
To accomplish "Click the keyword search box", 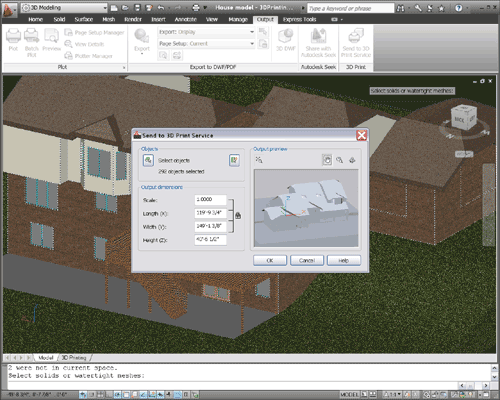I will tap(350, 8).
